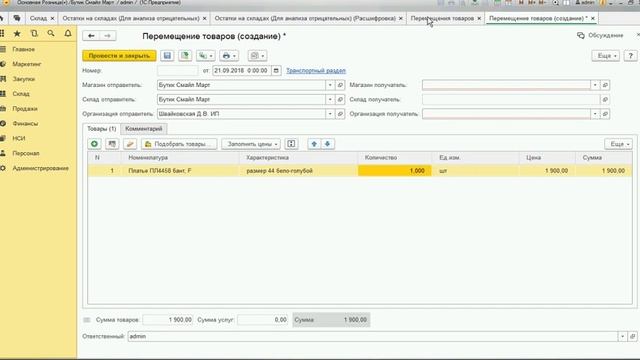This screenshot has width=640, height=360.
Task: Add a new row with green plus icon
Action: click(94, 144)
